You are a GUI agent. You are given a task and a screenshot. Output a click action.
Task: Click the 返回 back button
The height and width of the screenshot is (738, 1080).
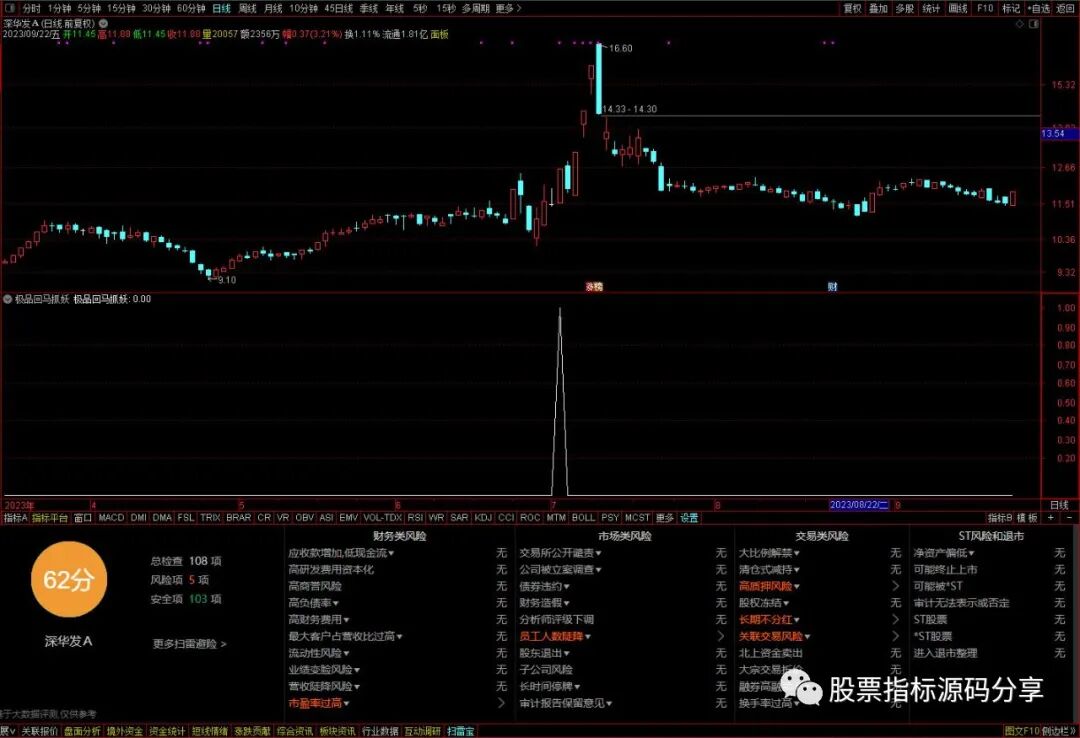tap(1064, 8)
